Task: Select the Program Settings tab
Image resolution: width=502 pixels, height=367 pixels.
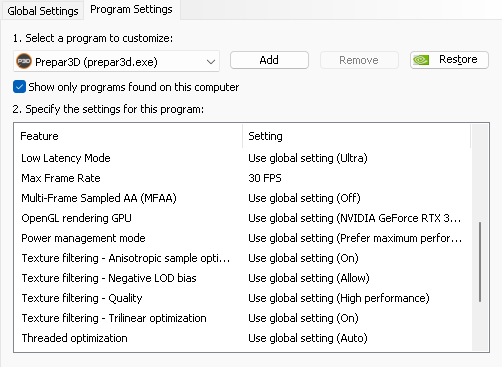Action: coord(131,9)
